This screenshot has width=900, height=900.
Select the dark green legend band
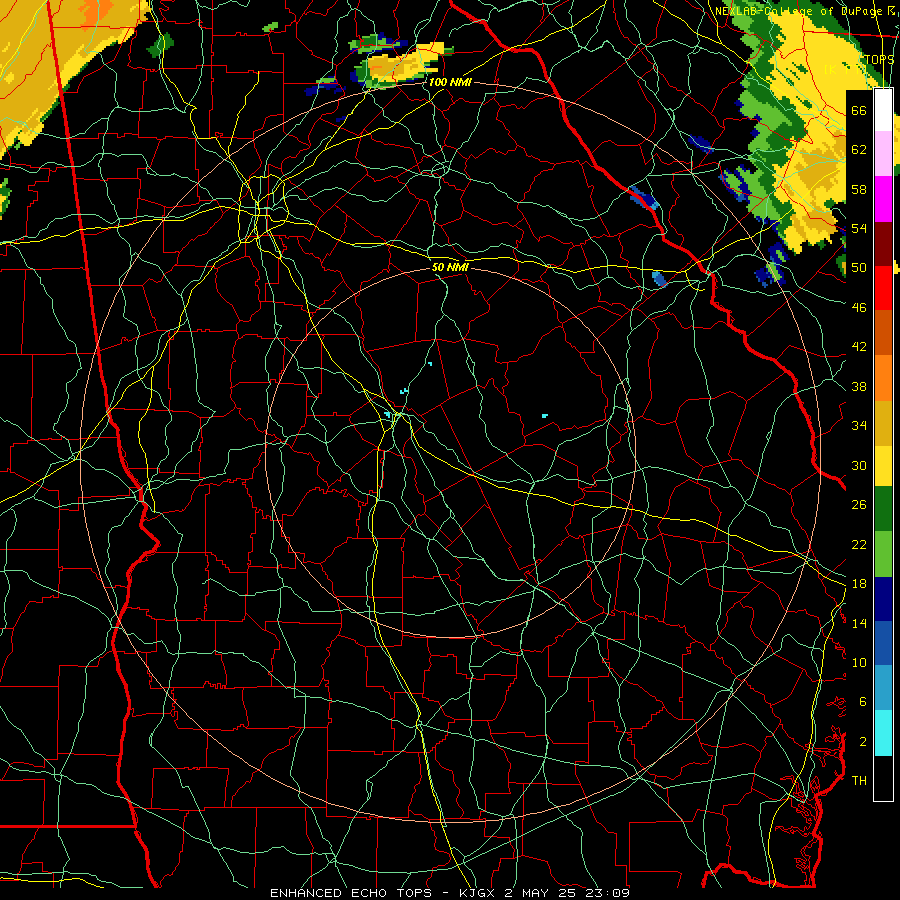(883, 508)
